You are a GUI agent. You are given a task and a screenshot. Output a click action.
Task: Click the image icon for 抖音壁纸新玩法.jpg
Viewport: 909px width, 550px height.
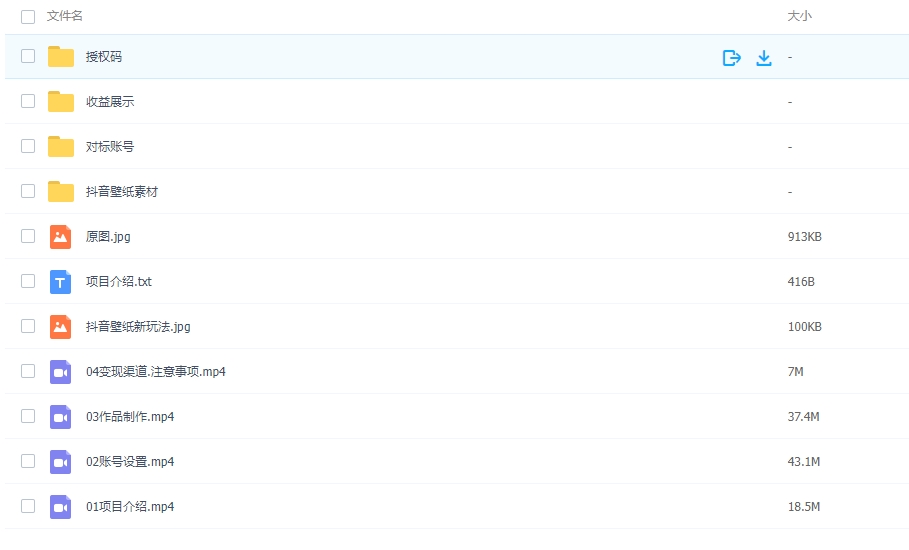point(61,326)
